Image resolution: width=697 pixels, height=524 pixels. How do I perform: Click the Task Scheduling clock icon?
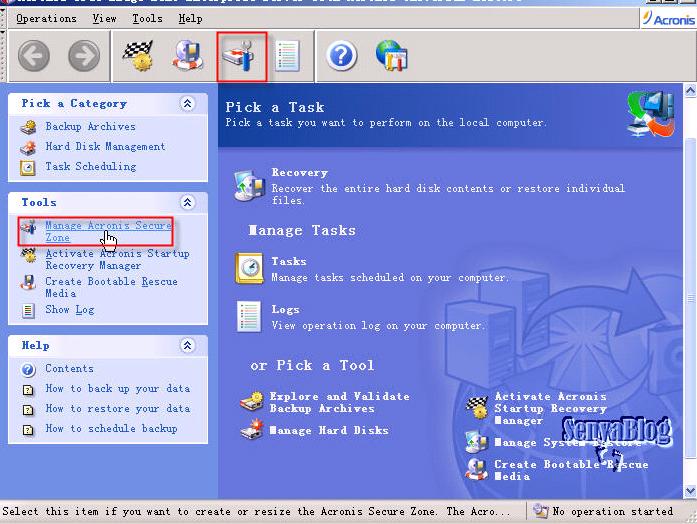pyautogui.click(x=28, y=168)
